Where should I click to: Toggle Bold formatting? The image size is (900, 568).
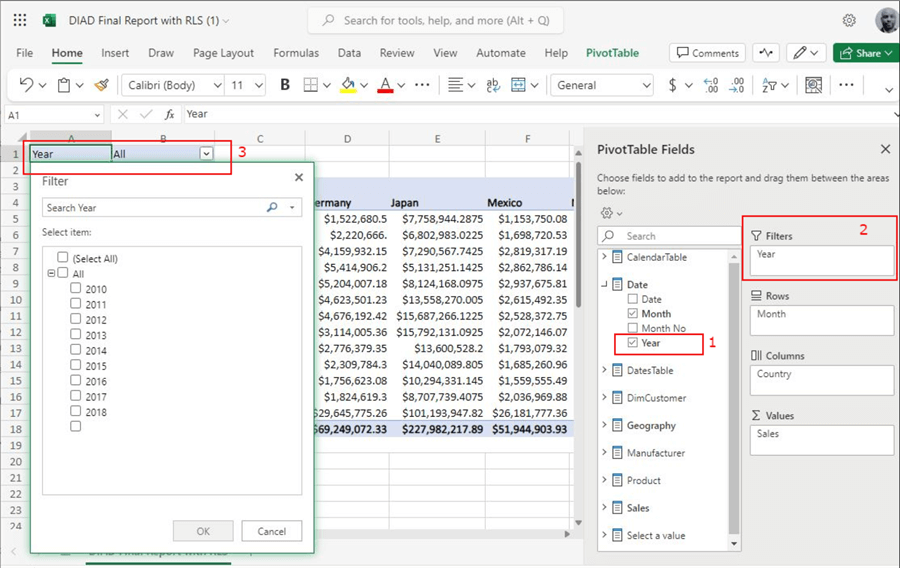(x=285, y=85)
